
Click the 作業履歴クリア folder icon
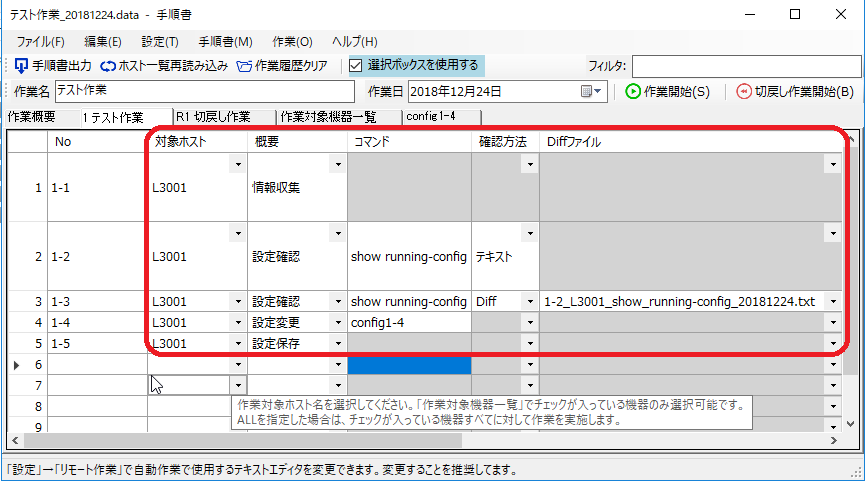coord(245,66)
